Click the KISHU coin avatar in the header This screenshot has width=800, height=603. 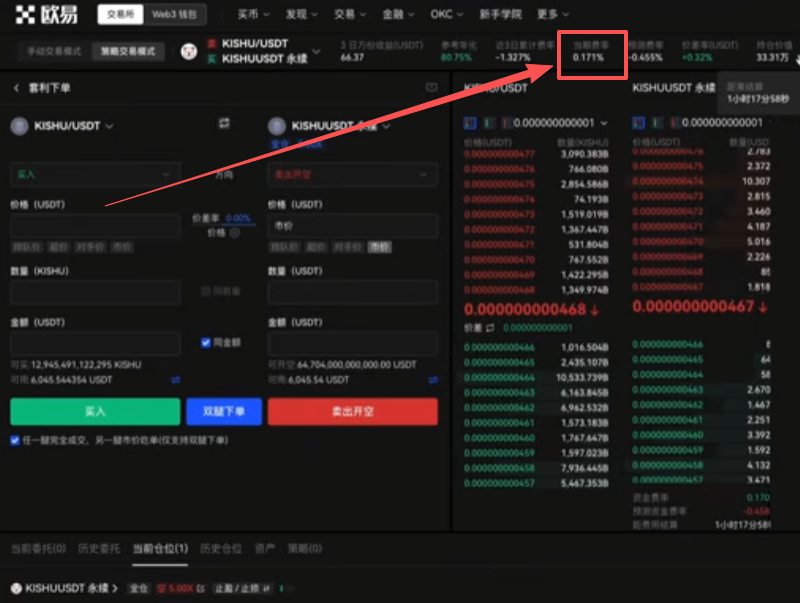[189, 52]
